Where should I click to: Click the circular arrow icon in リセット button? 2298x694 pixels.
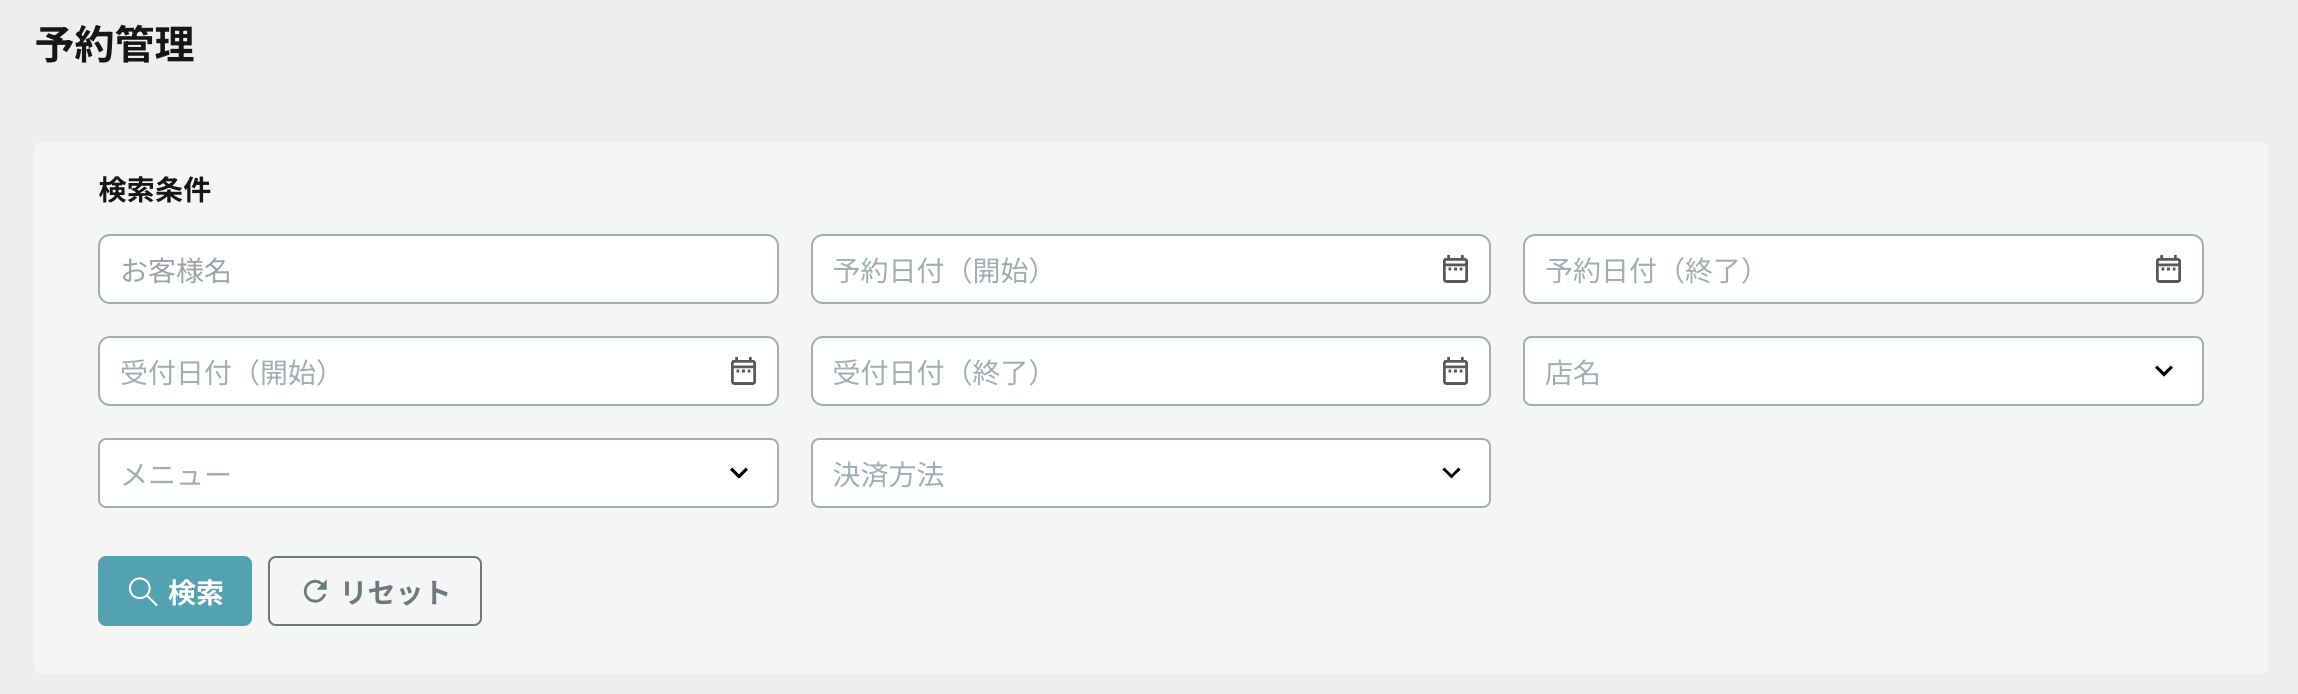point(315,591)
